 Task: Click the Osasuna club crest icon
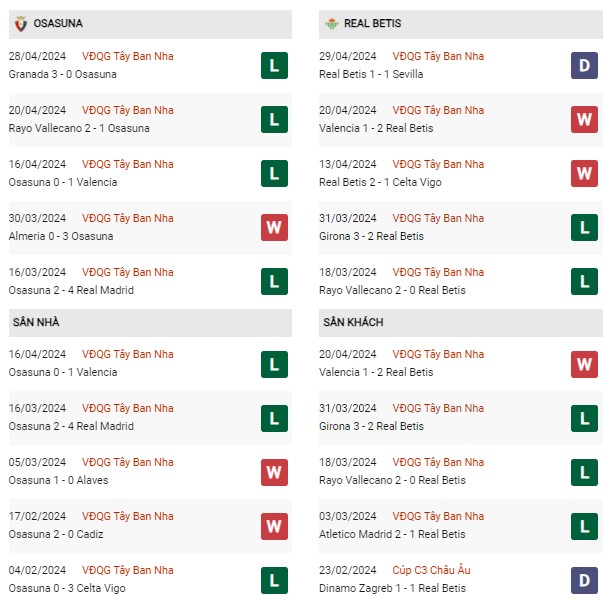pos(20,23)
